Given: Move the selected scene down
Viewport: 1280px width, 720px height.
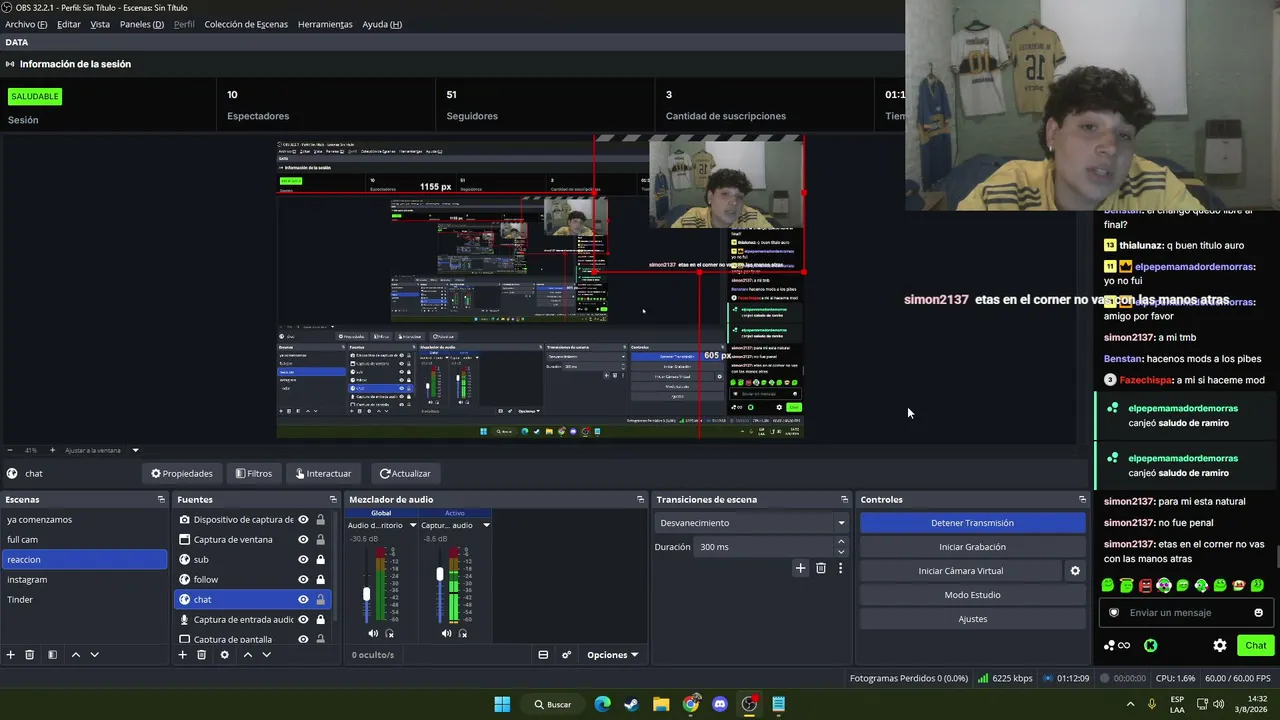Looking at the screenshot, I should [x=94, y=655].
